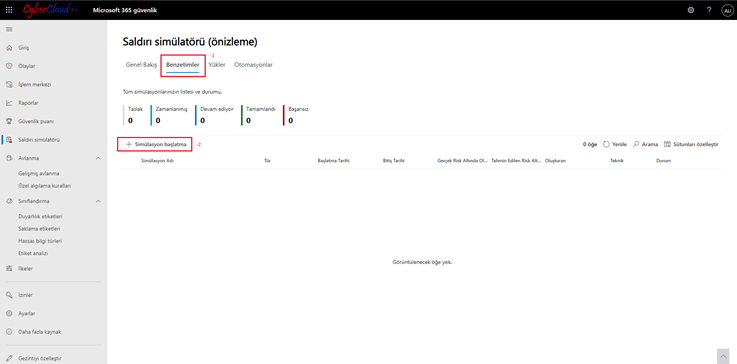Switch to the Otomasyonlar tab

[253, 65]
